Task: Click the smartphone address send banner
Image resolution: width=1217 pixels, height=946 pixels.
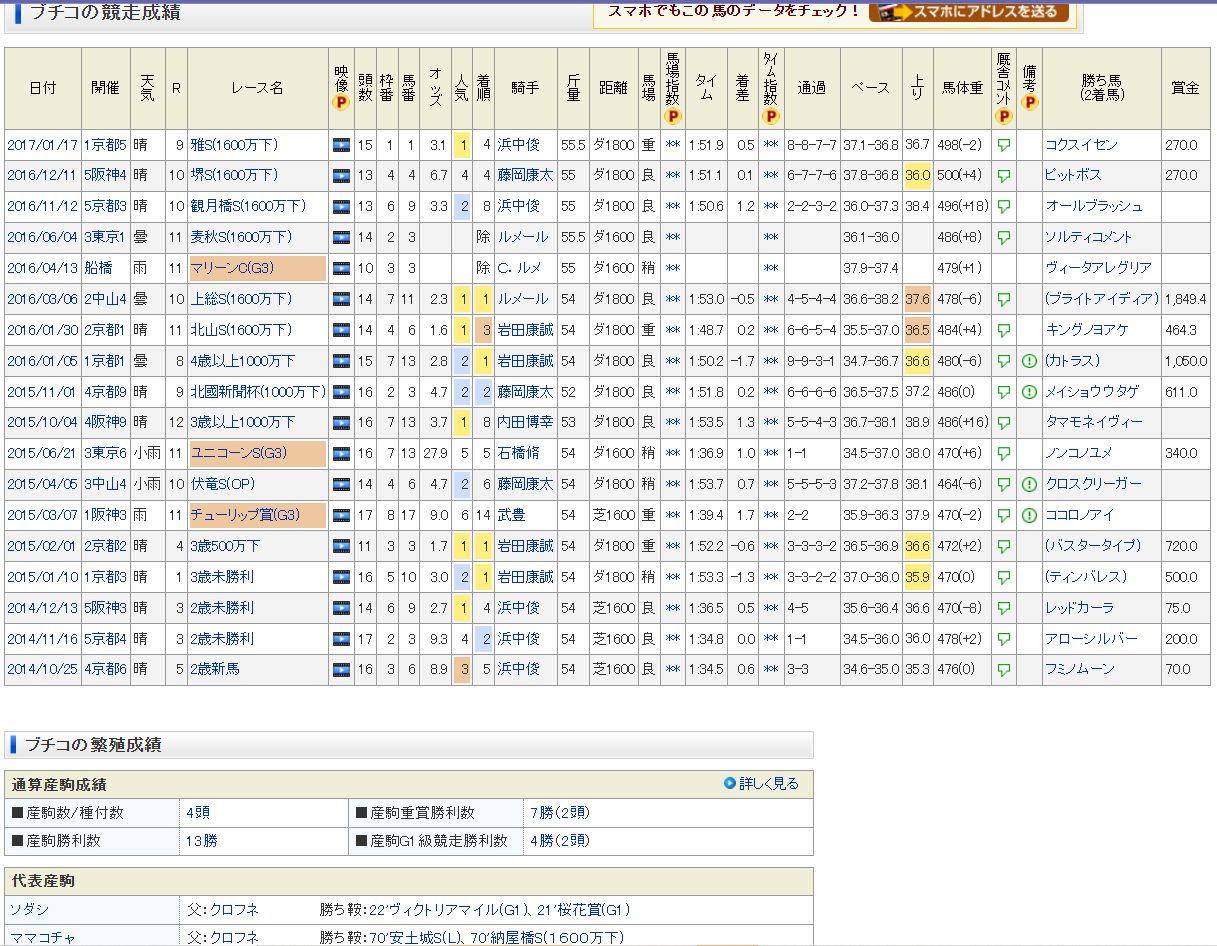Action: (x=968, y=12)
